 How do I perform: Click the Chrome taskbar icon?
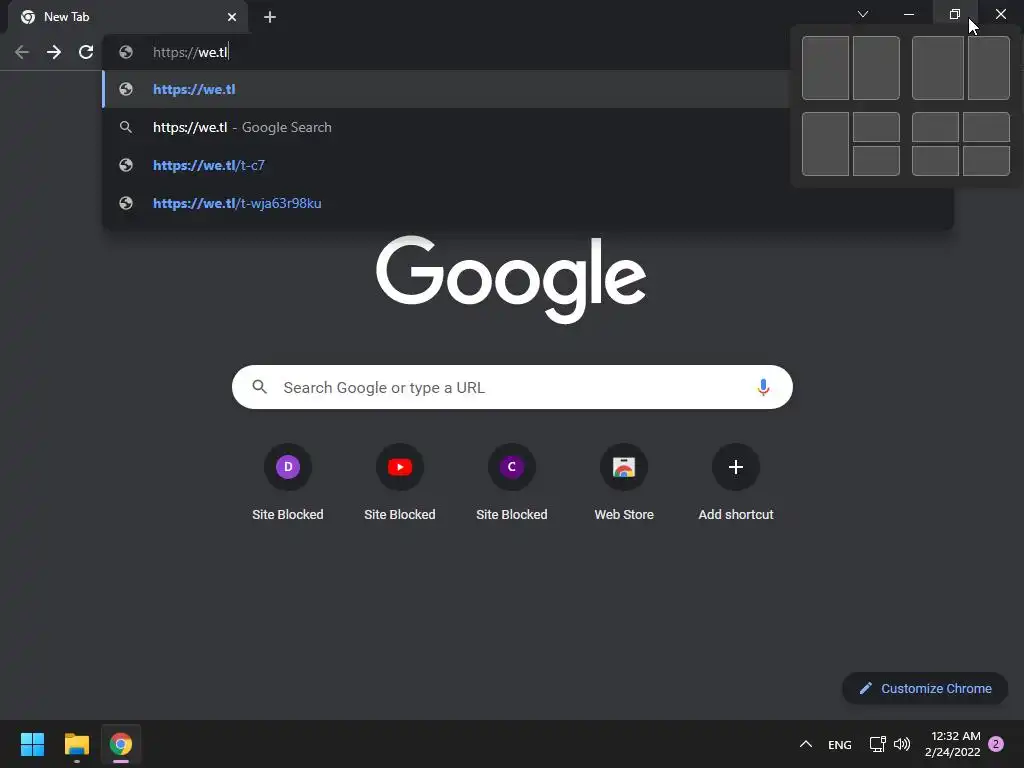(121, 744)
